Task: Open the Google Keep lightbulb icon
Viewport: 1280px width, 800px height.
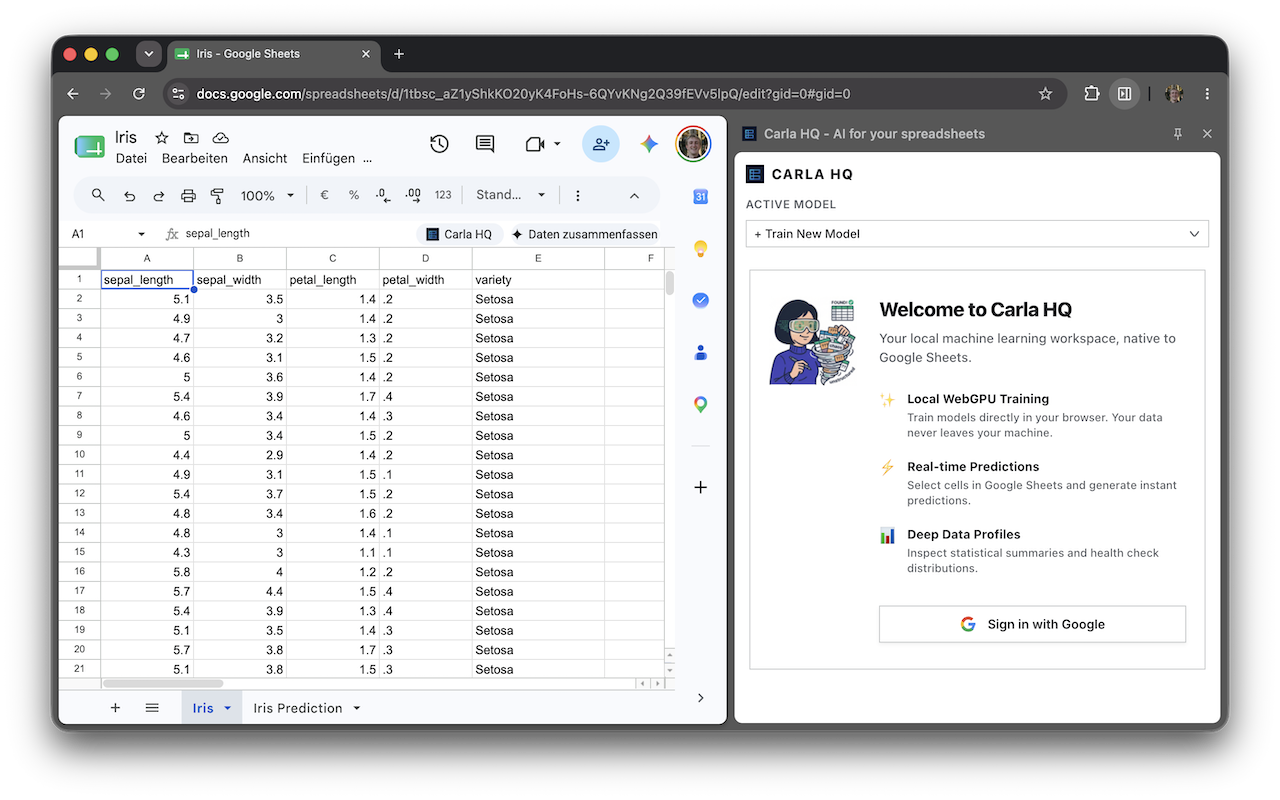Action: (701, 248)
